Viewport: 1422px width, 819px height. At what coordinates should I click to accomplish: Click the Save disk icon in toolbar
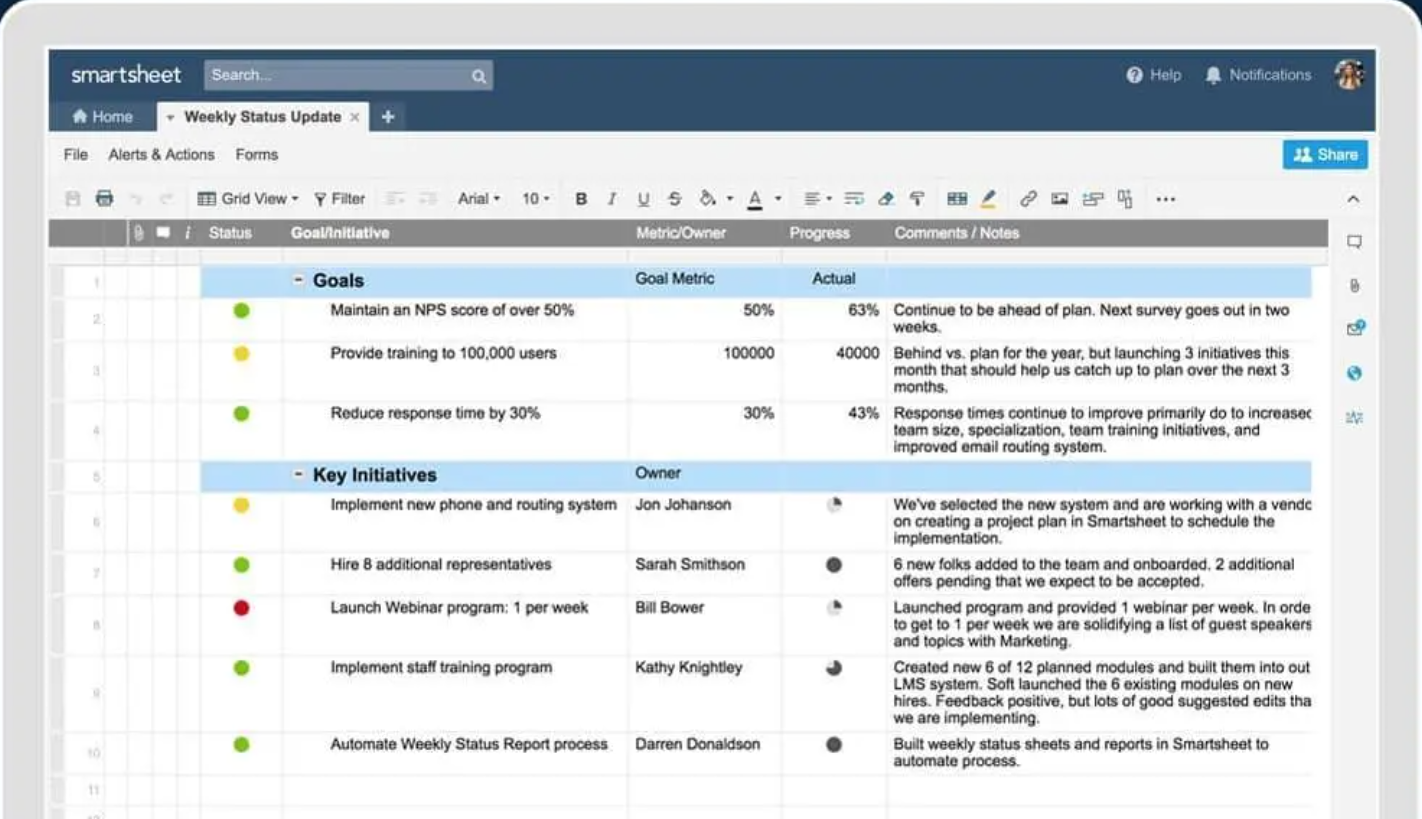click(x=73, y=199)
